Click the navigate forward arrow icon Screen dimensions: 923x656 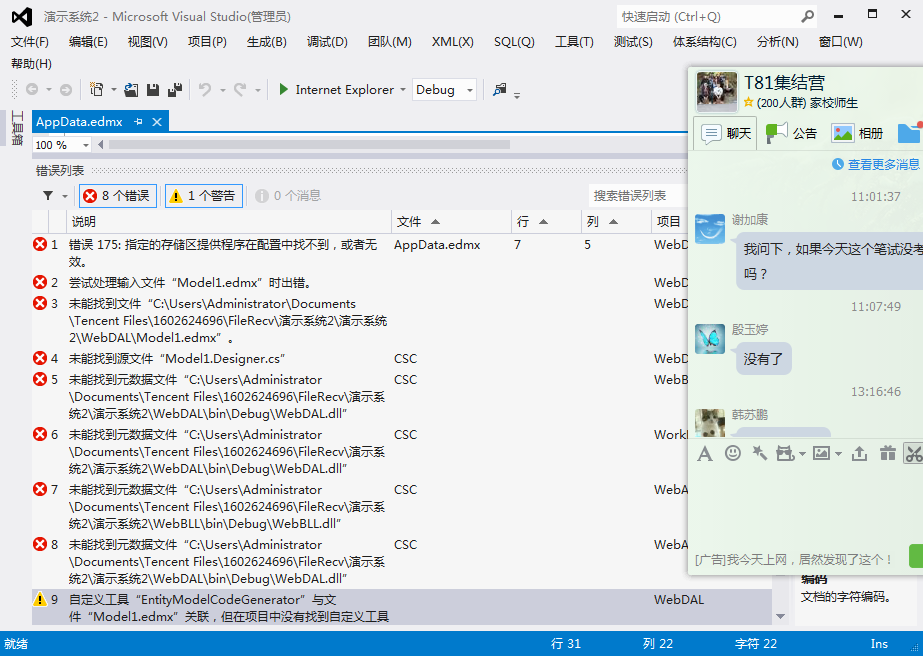point(66,90)
